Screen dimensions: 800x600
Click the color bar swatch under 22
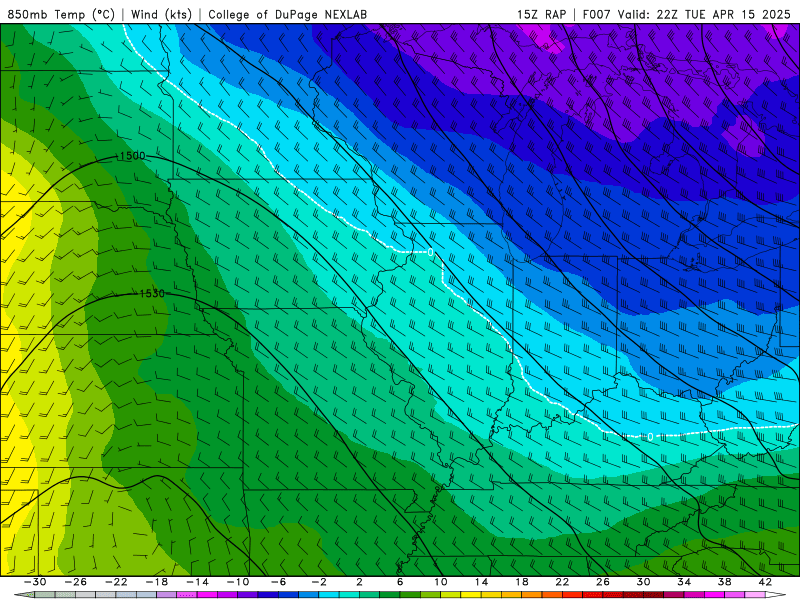572,595
